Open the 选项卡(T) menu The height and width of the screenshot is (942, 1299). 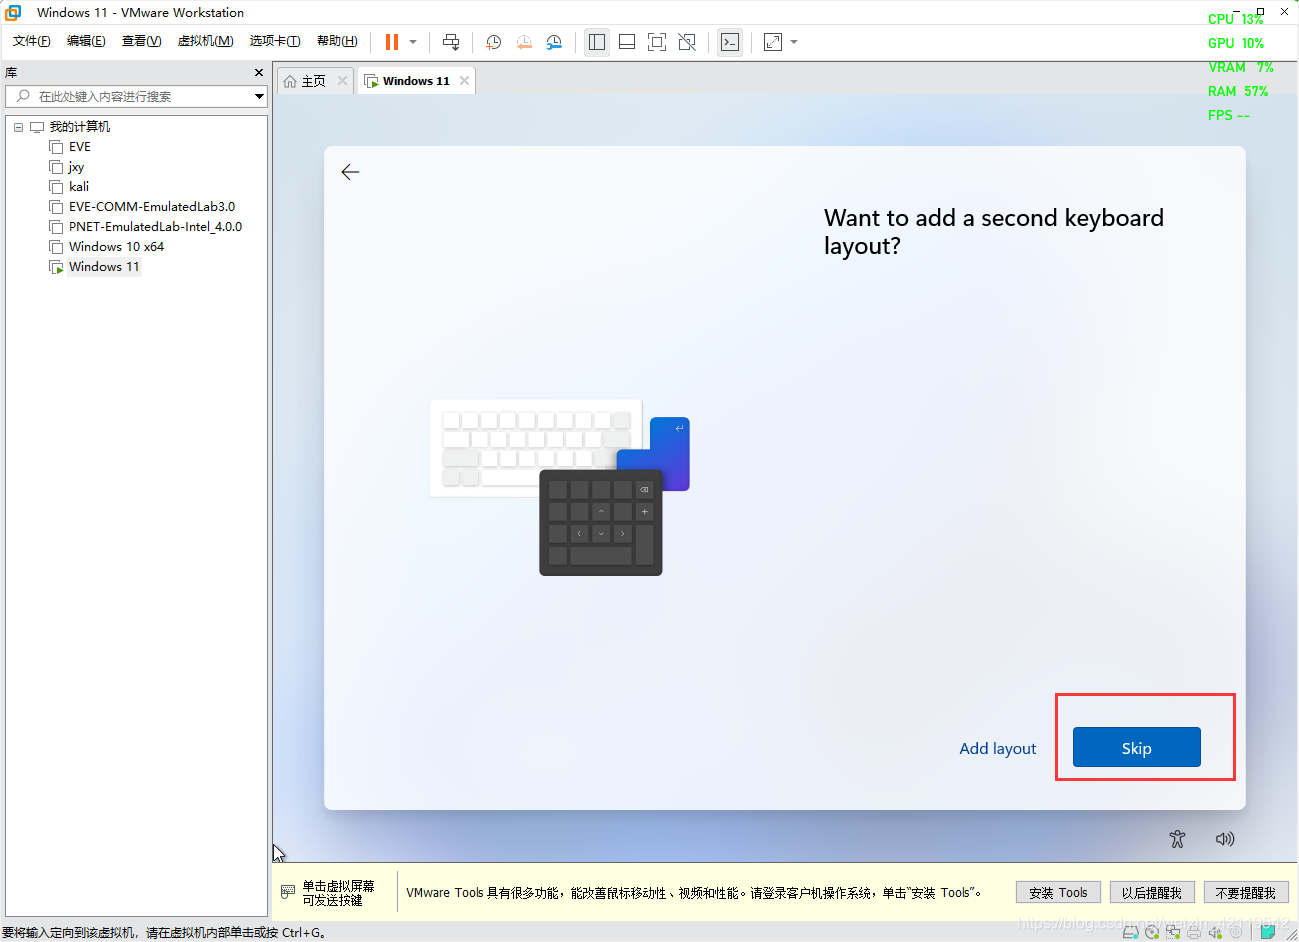click(275, 41)
